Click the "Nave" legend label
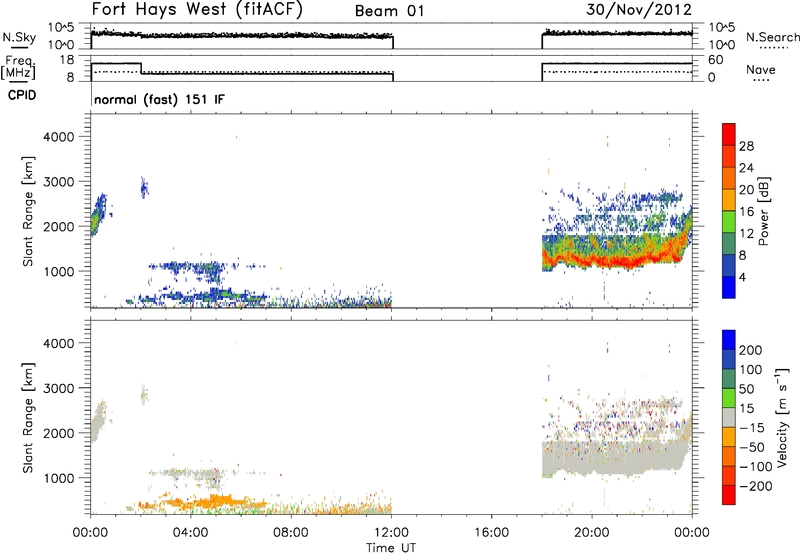Screen dimensions: 800x554 pos(761,69)
